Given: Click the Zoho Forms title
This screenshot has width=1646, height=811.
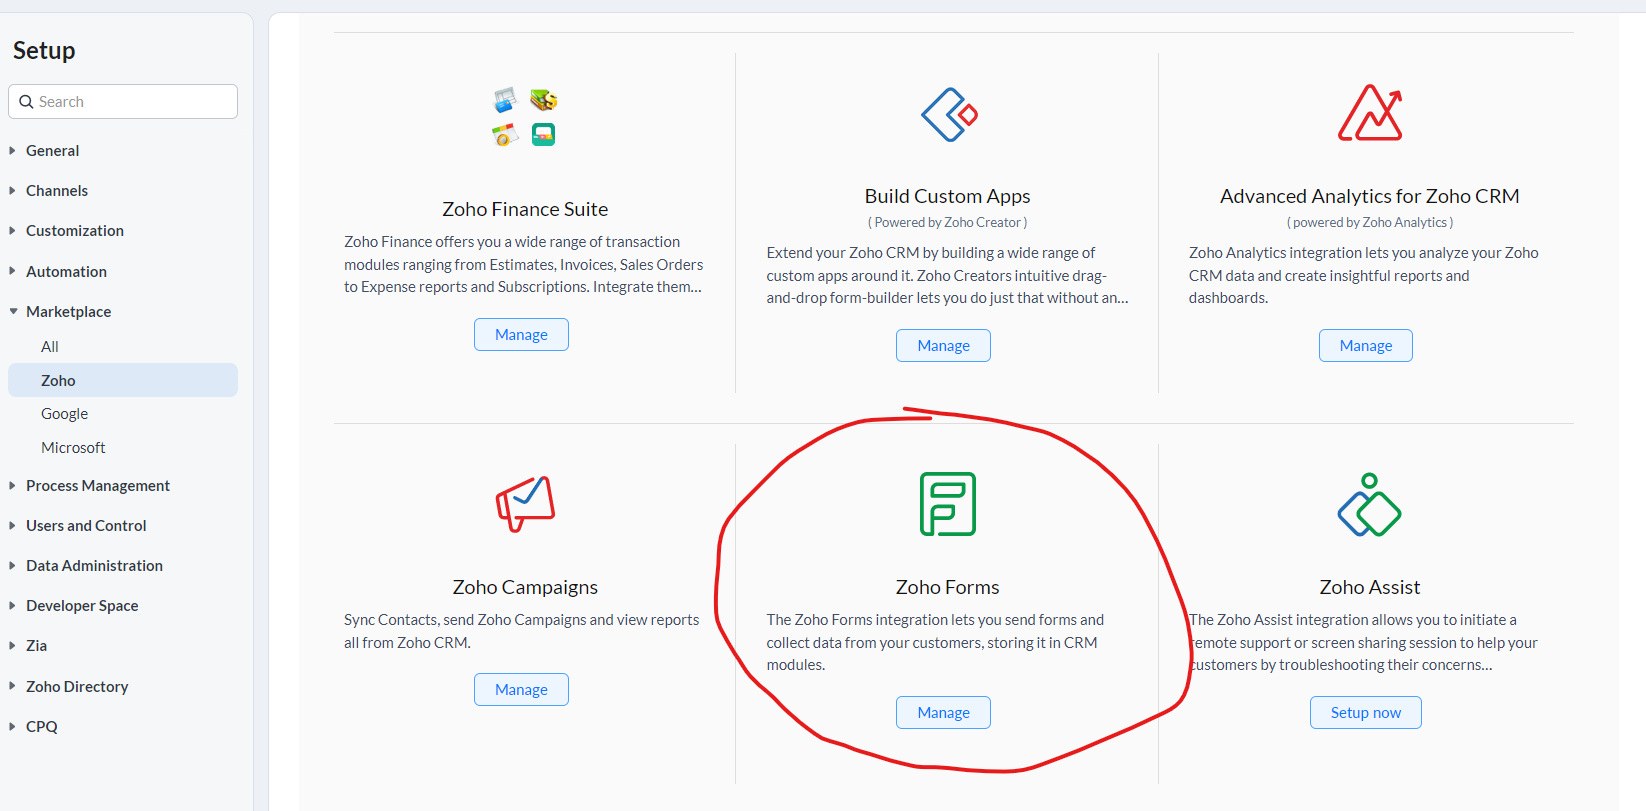Looking at the screenshot, I should point(948,588).
